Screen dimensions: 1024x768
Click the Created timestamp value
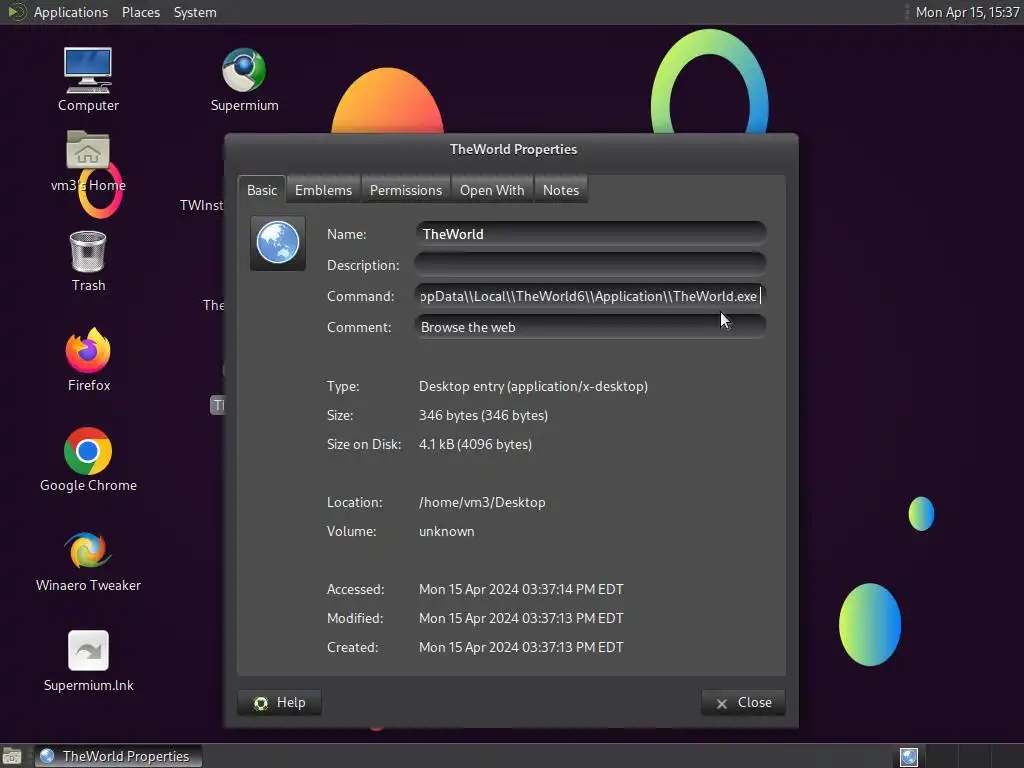[x=521, y=647]
